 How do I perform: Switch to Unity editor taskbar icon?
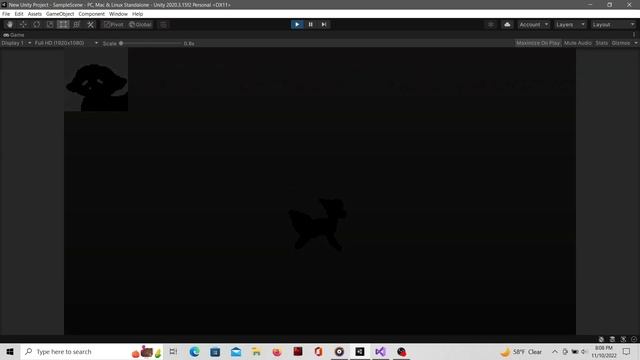tap(360, 351)
